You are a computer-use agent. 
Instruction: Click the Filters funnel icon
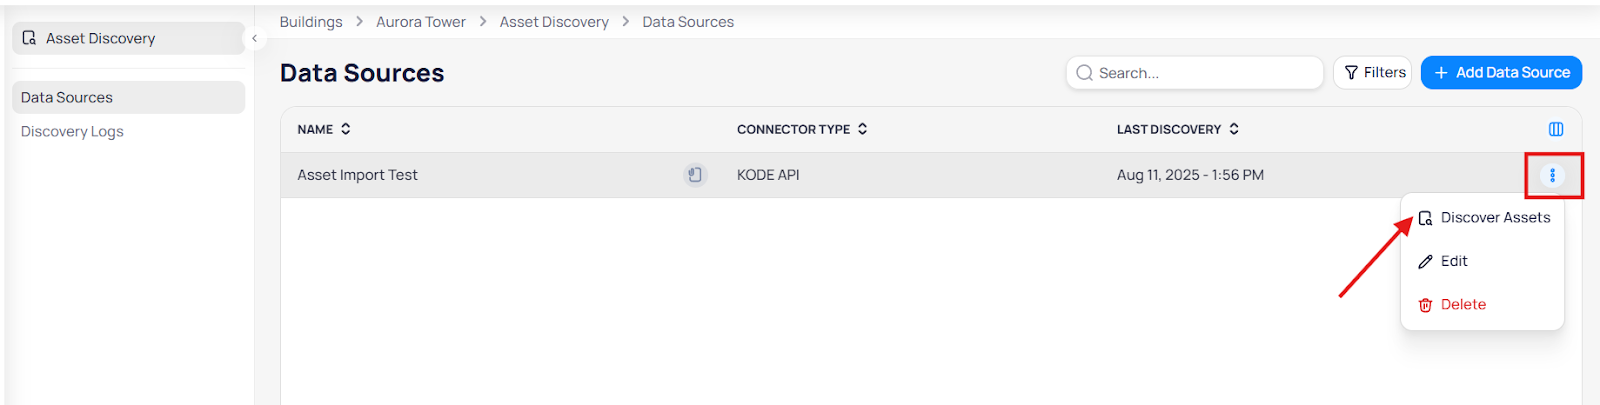click(1351, 73)
